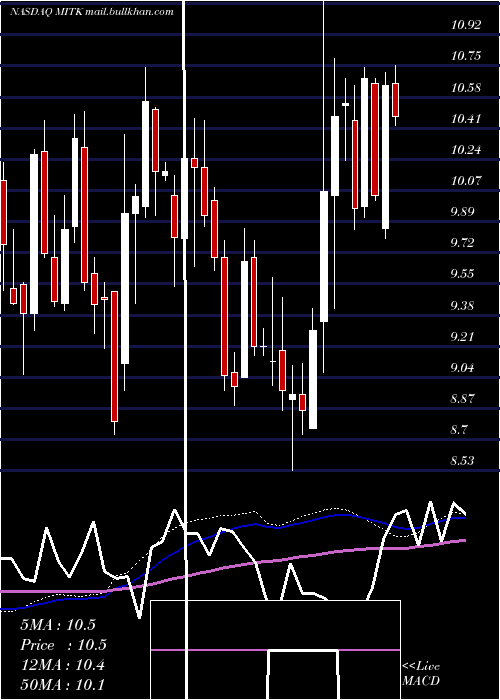The width and height of the screenshot is (500, 700).
Task: Select the 10.58 price axis label
Action: 466,87
